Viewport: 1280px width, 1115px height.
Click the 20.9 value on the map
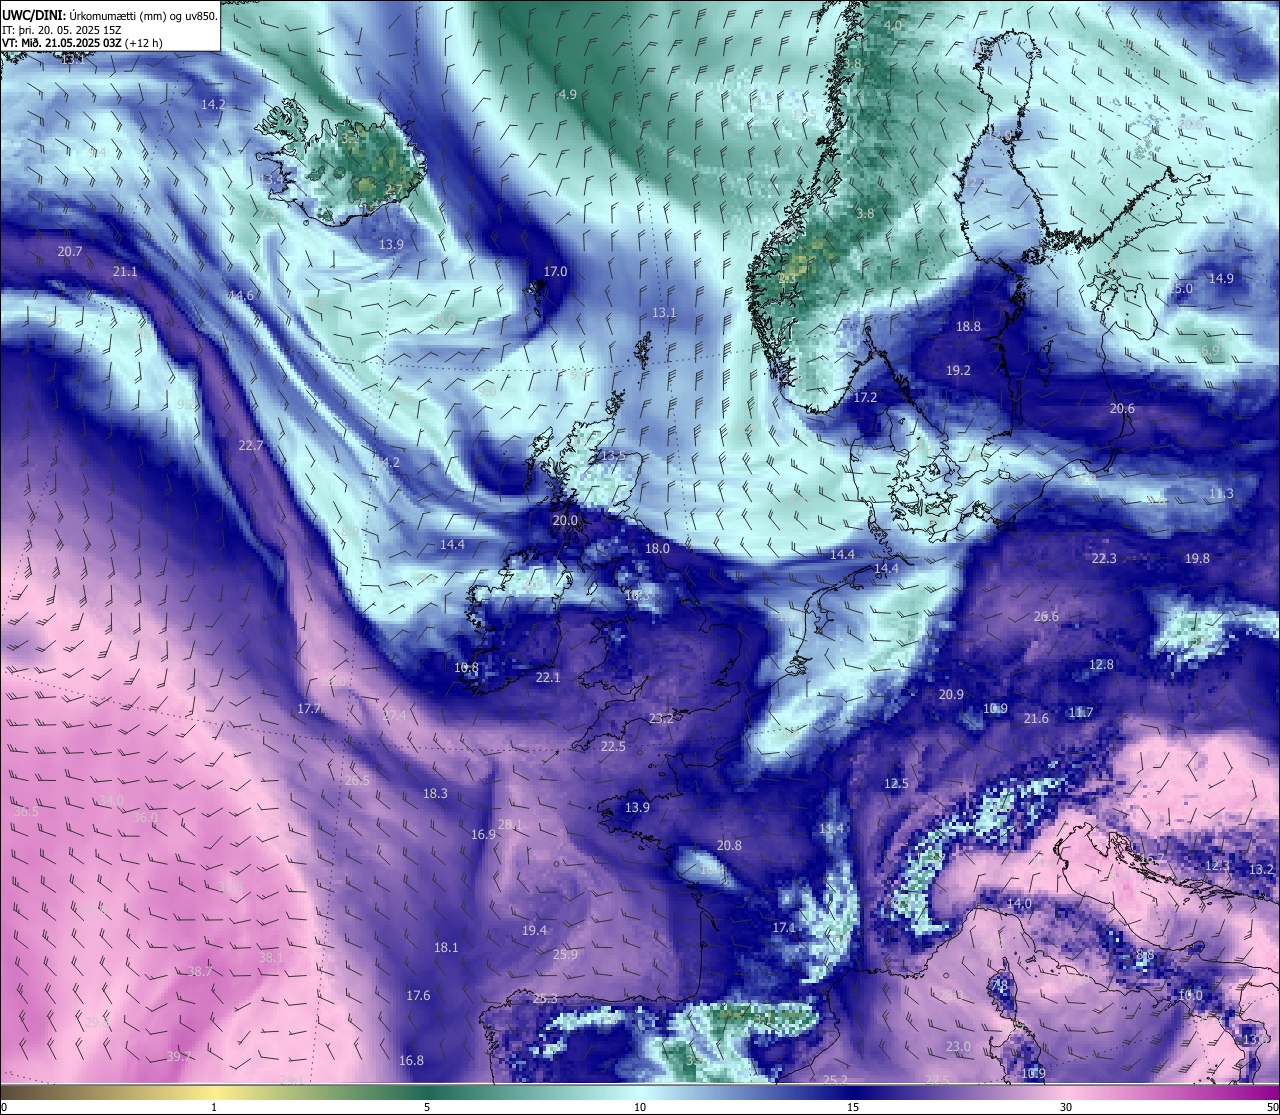coord(951,695)
